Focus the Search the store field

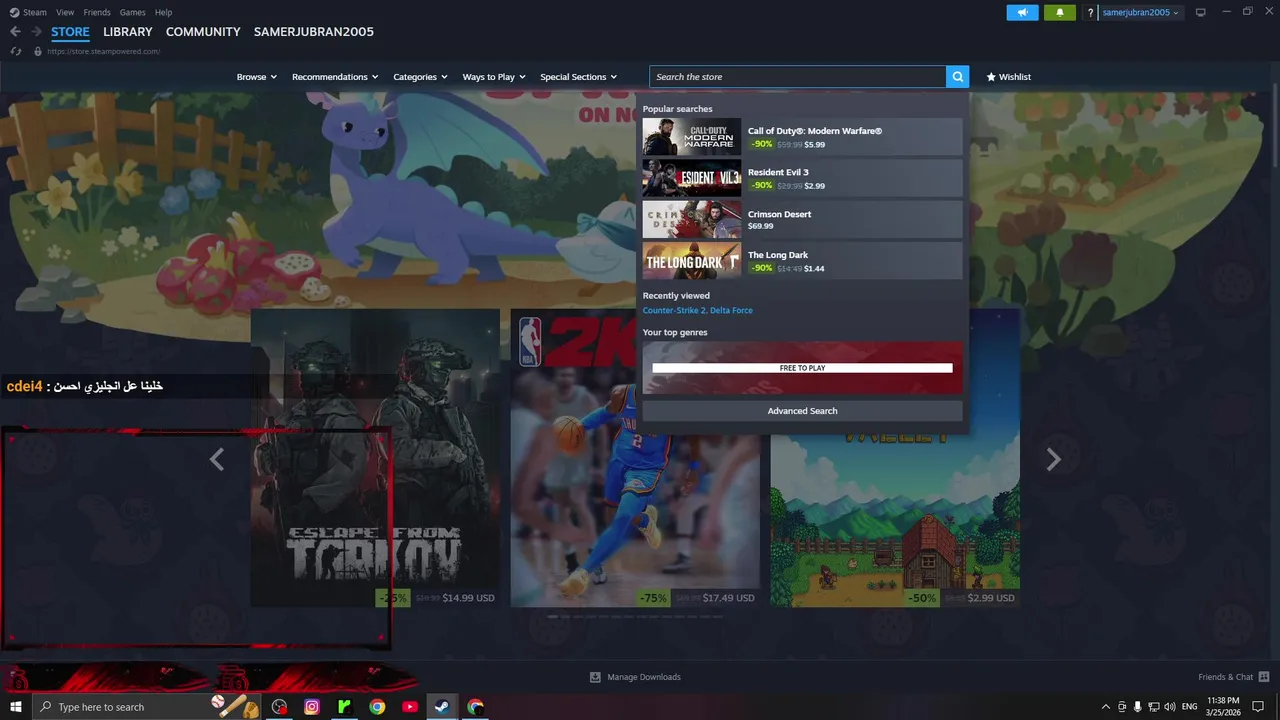click(797, 77)
